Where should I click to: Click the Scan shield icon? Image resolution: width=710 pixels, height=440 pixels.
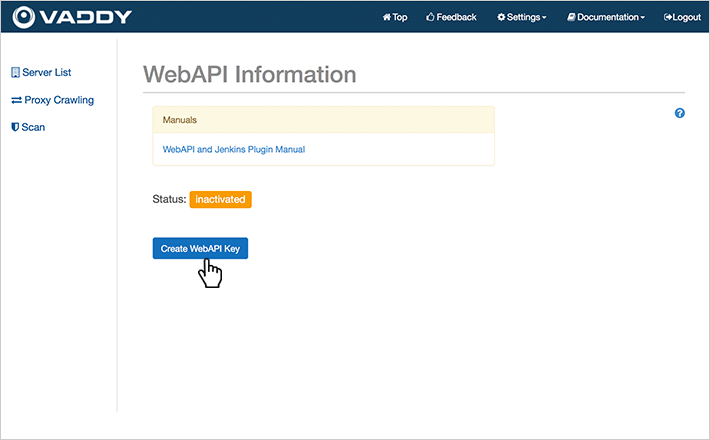[x=15, y=127]
